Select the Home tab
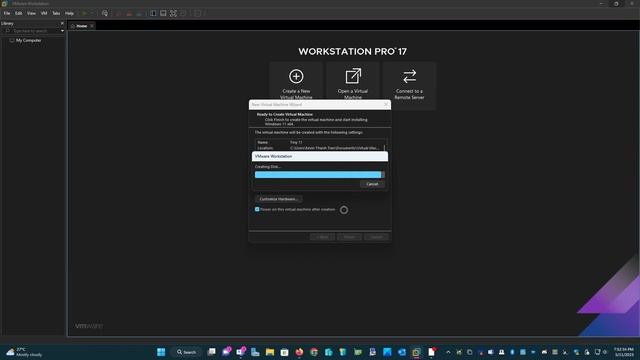The width and height of the screenshot is (640, 360). coord(82,26)
